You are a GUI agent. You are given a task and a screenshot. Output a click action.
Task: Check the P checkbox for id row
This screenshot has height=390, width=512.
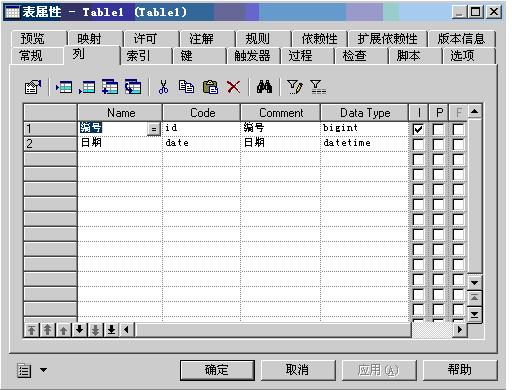point(438,129)
